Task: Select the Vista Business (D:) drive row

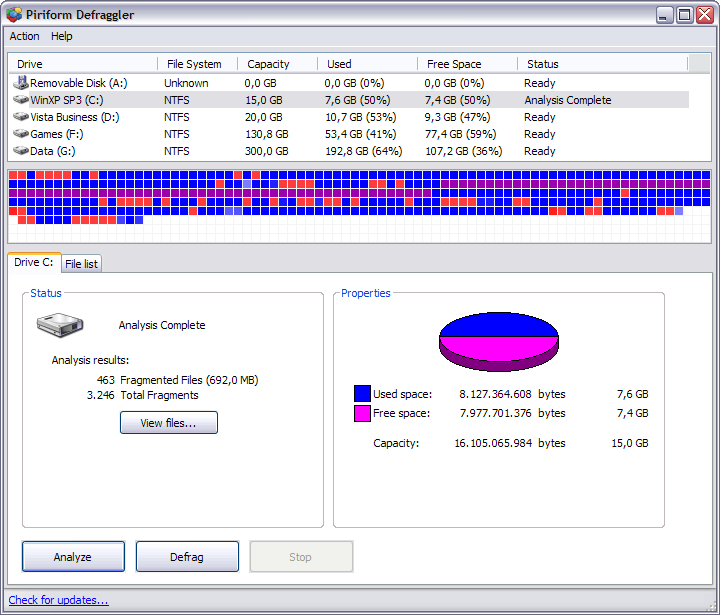Action: [x=349, y=117]
